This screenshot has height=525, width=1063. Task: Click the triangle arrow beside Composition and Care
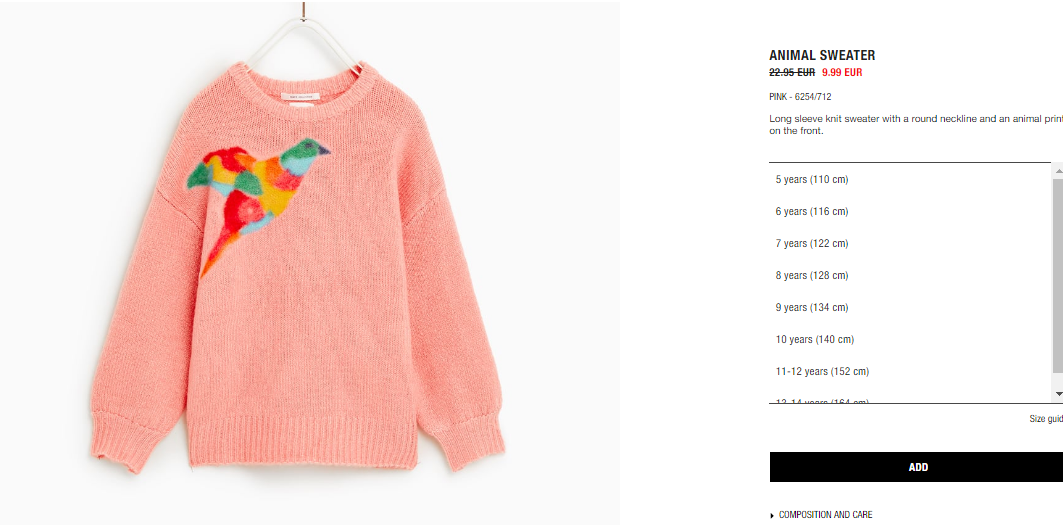coord(772,516)
